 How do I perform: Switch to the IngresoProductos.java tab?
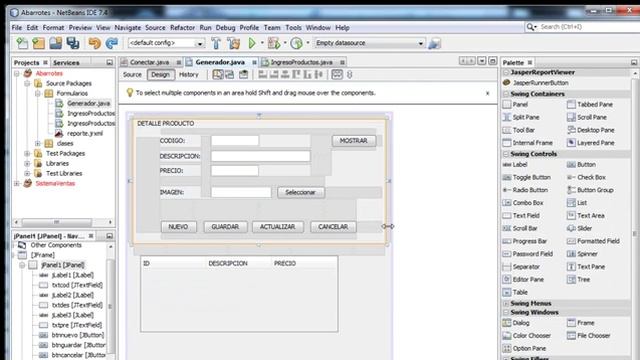tap(302, 62)
